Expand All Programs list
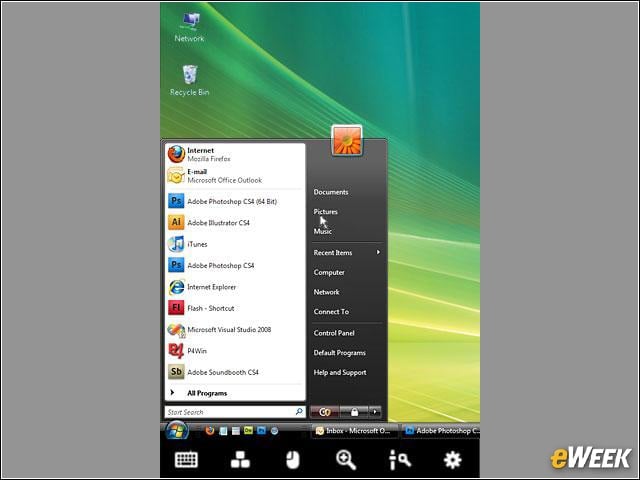 coord(235,393)
